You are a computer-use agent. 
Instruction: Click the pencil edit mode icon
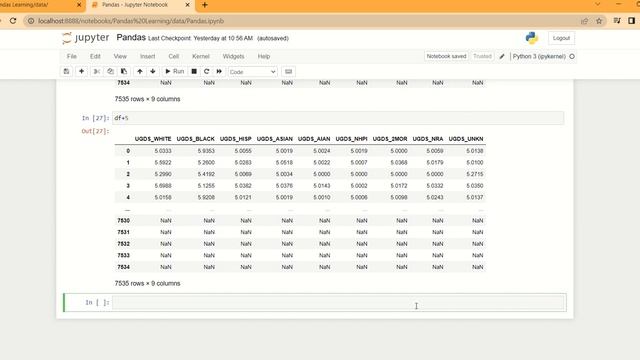pos(502,56)
